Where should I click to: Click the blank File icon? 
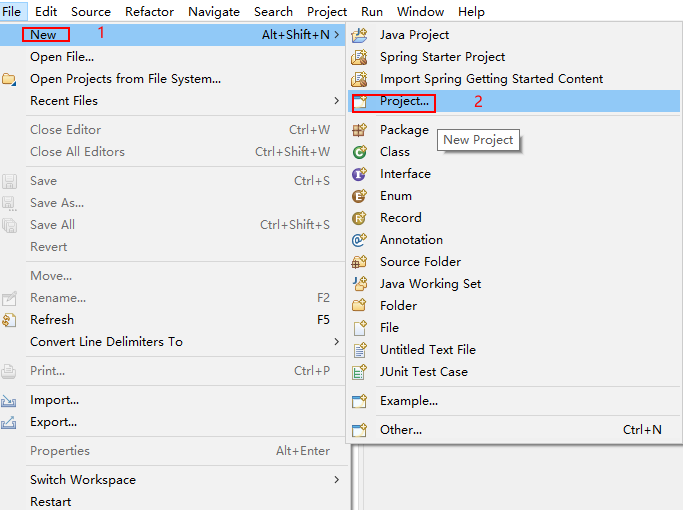[360, 328]
